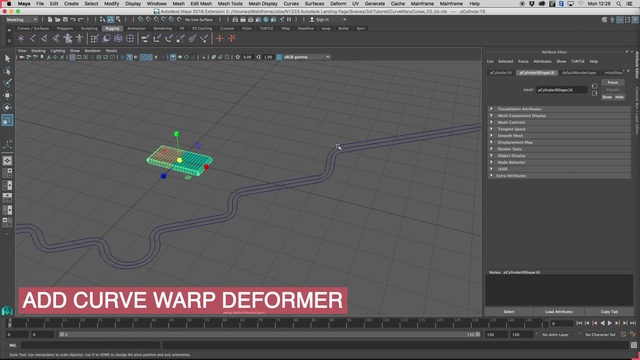640x360 pixels.
Task: Click the Quick Rig character shelf icon
Action: tap(68, 39)
